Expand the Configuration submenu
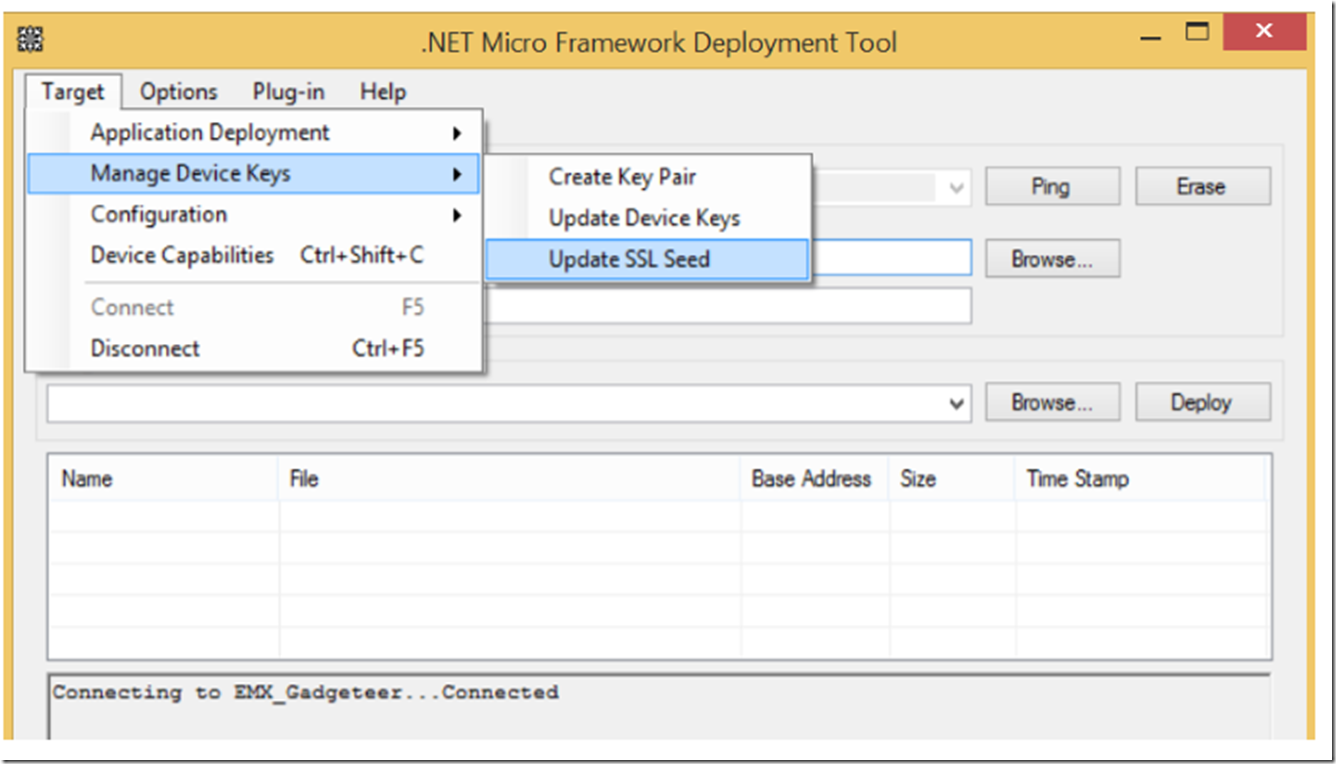Image resolution: width=1336 pixels, height=764 pixels. (x=254, y=214)
